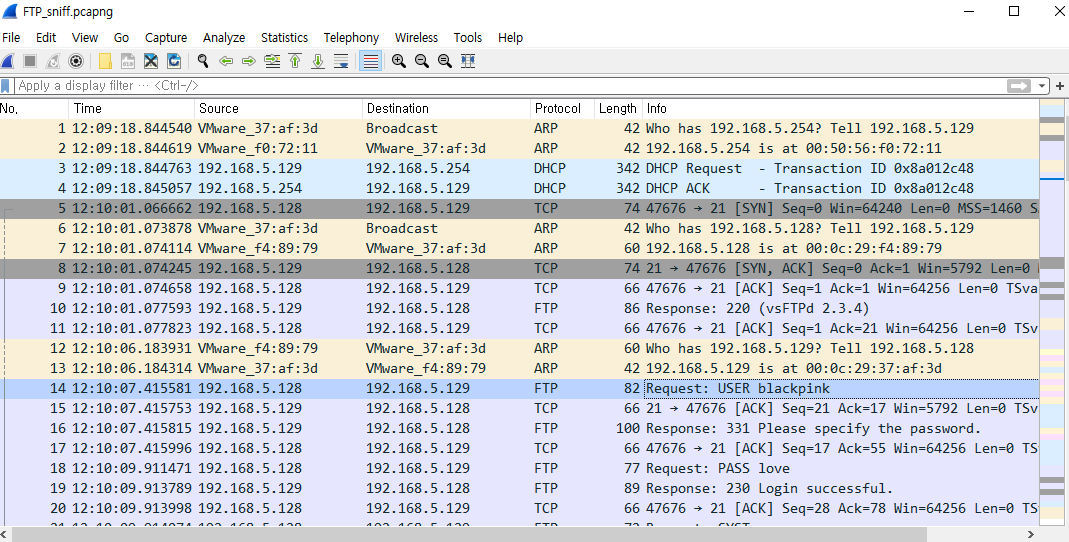Open the View menu

pos(85,37)
